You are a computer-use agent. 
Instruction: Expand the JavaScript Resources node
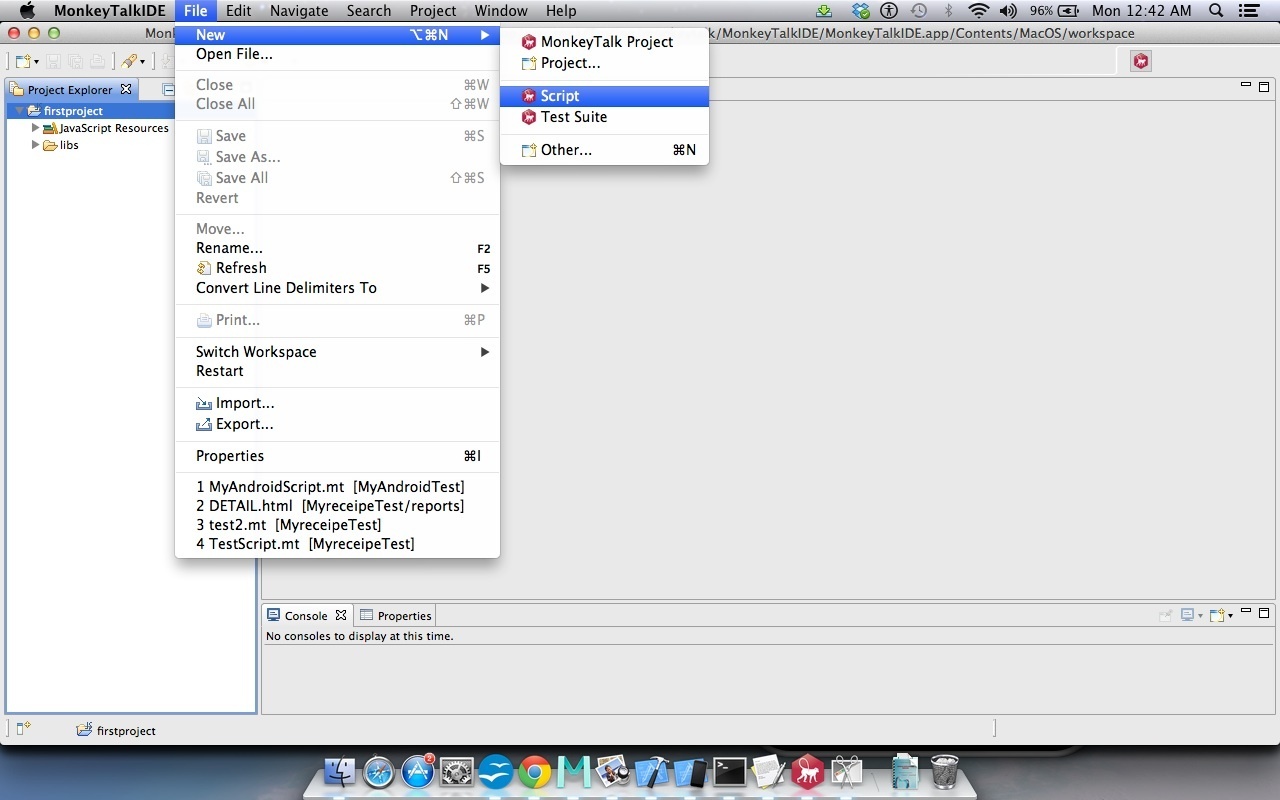pos(35,128)
